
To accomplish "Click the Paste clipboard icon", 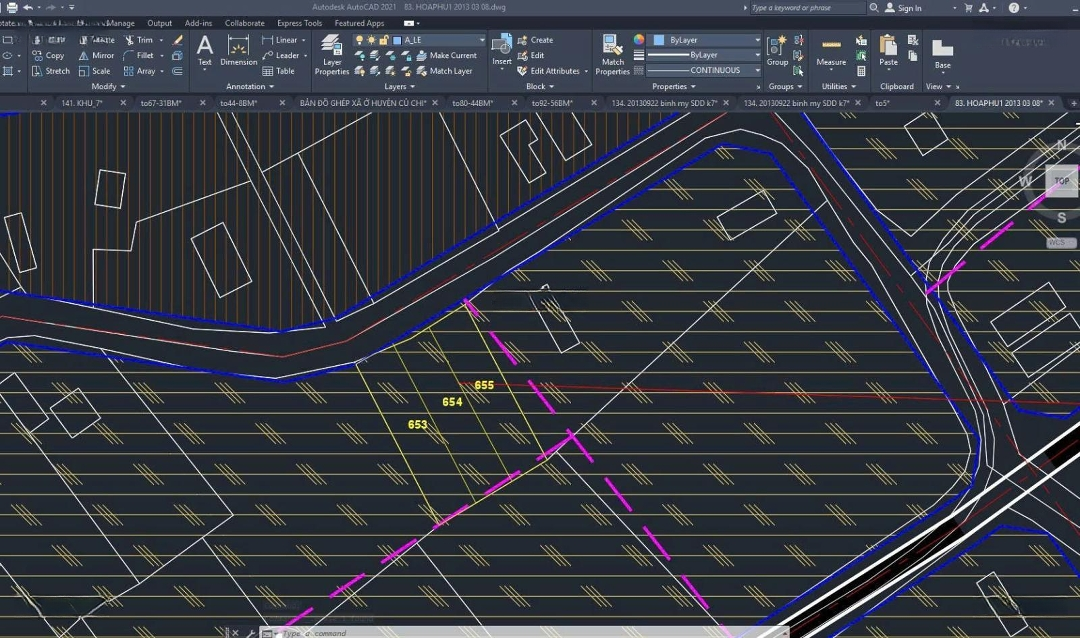I will tap(888, 50).
